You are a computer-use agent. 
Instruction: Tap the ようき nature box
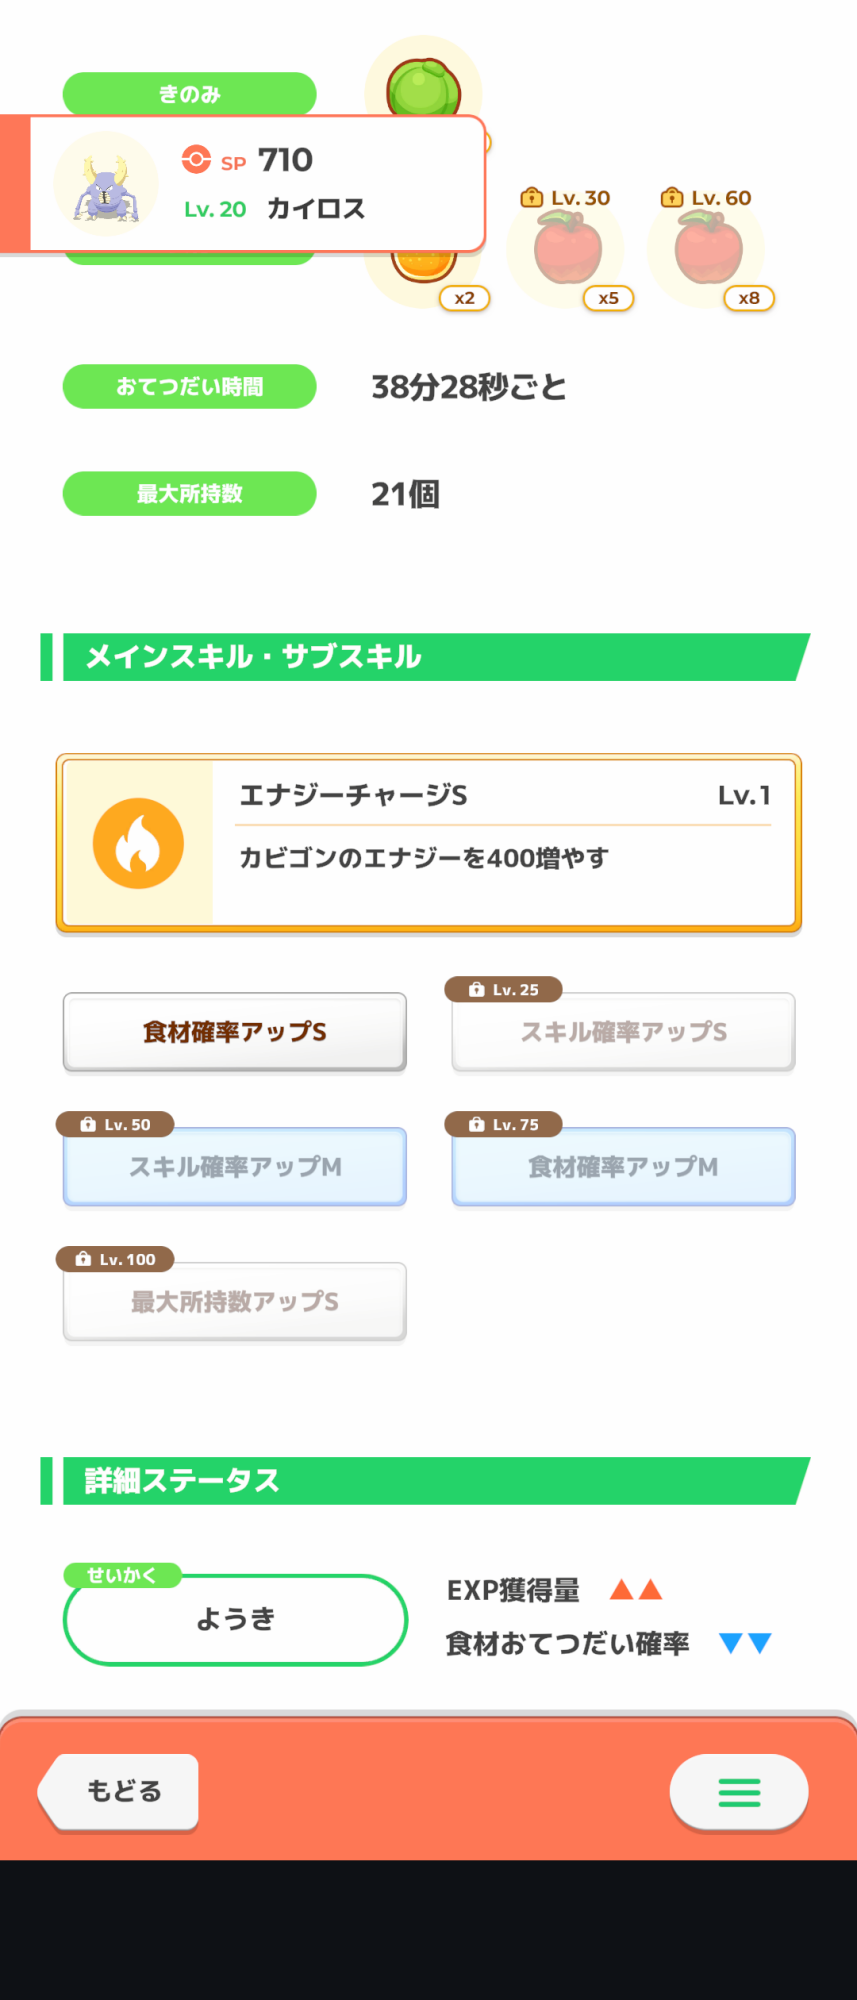235,1620
